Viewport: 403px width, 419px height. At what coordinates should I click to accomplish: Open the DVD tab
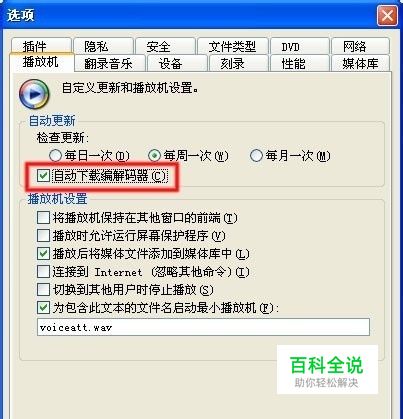point(300,46)
